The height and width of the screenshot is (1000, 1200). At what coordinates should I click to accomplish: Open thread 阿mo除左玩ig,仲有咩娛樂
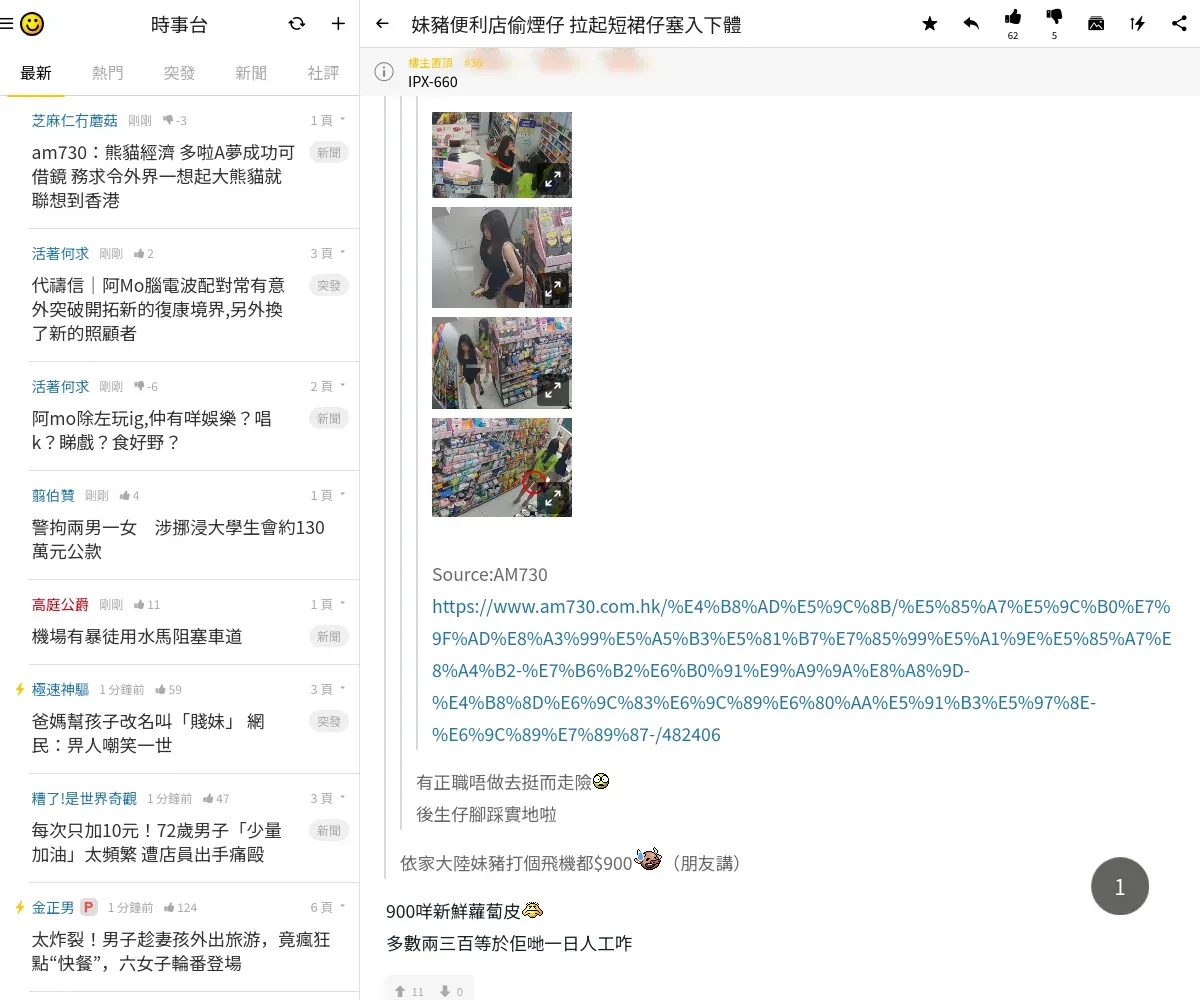point(152,430)
